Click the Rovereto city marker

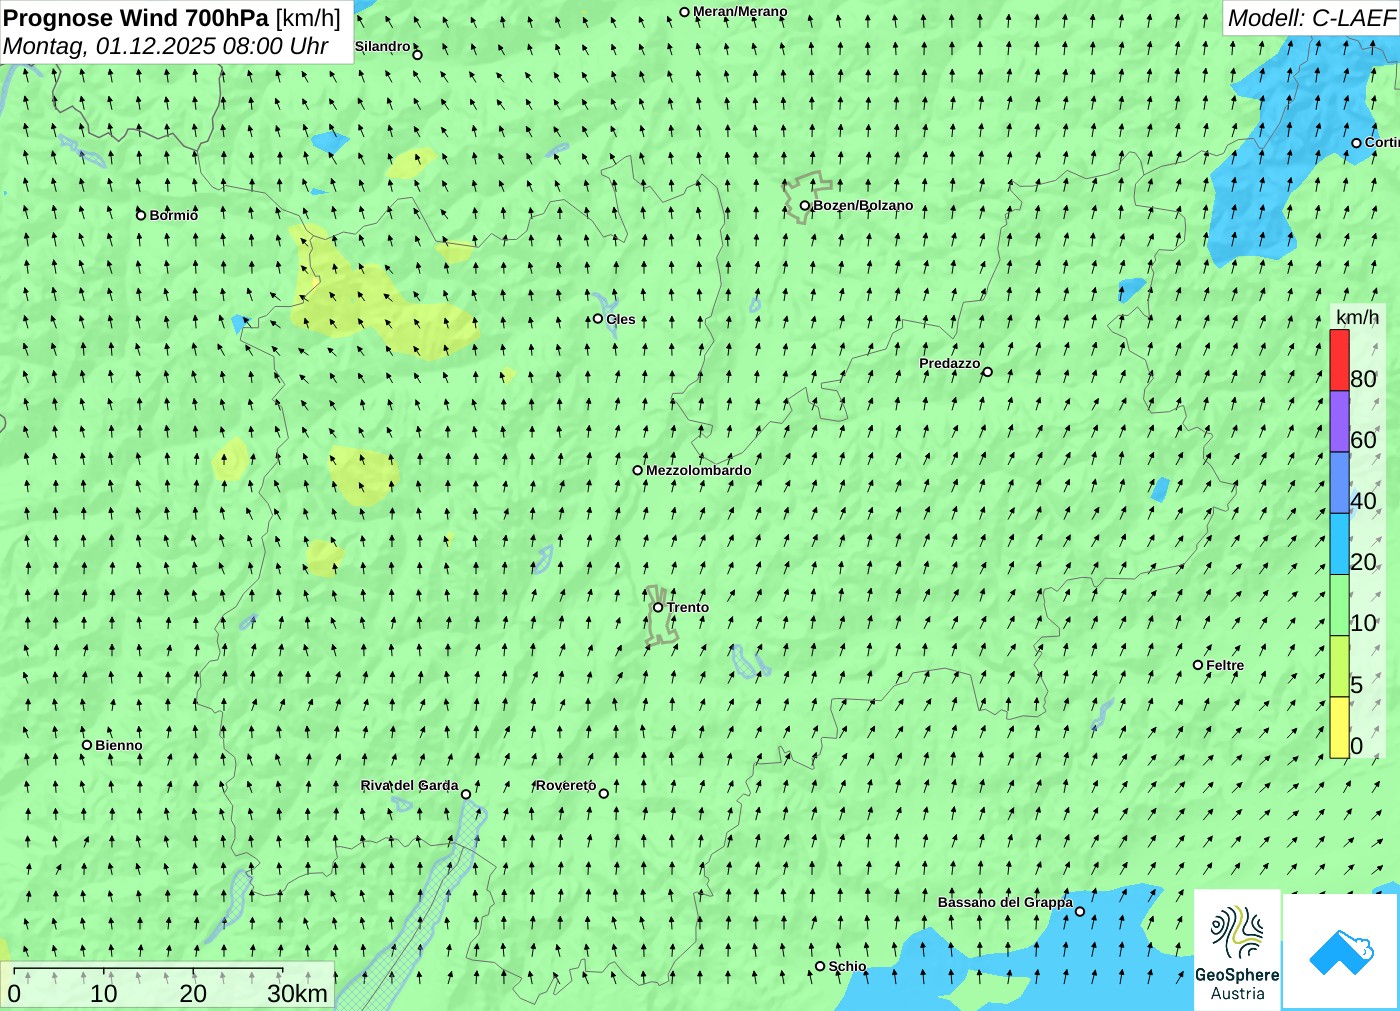[x=603, y=794]
